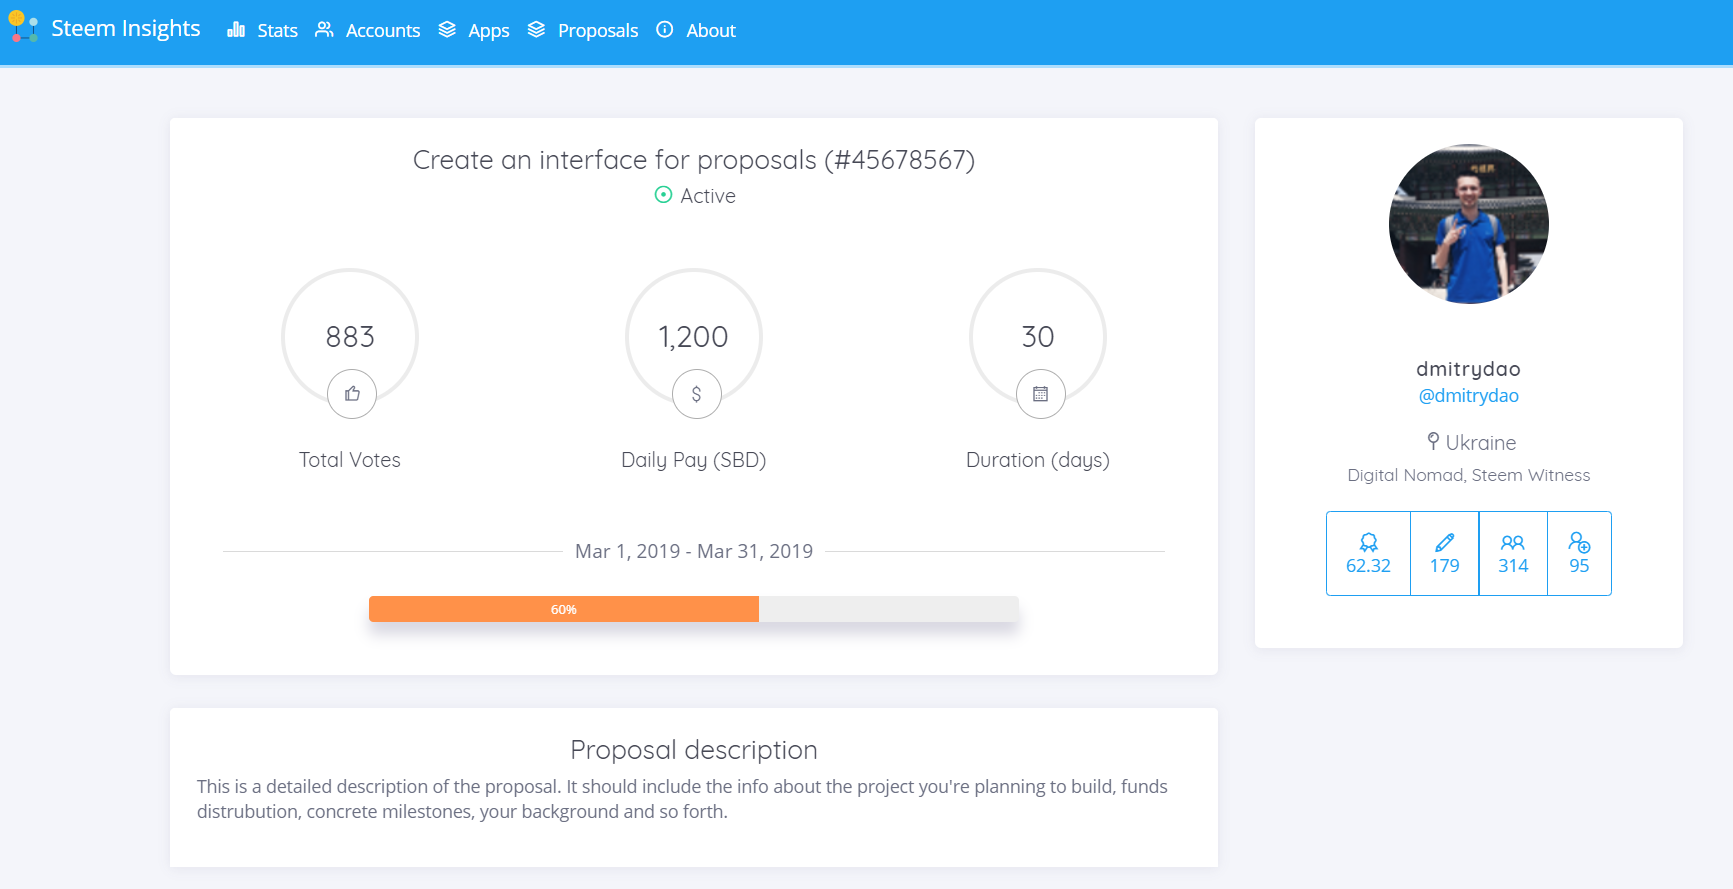The height and width of the screenshot is (889, 1733).
Task: Click the calendar Duration icon
Action: 1040,394
